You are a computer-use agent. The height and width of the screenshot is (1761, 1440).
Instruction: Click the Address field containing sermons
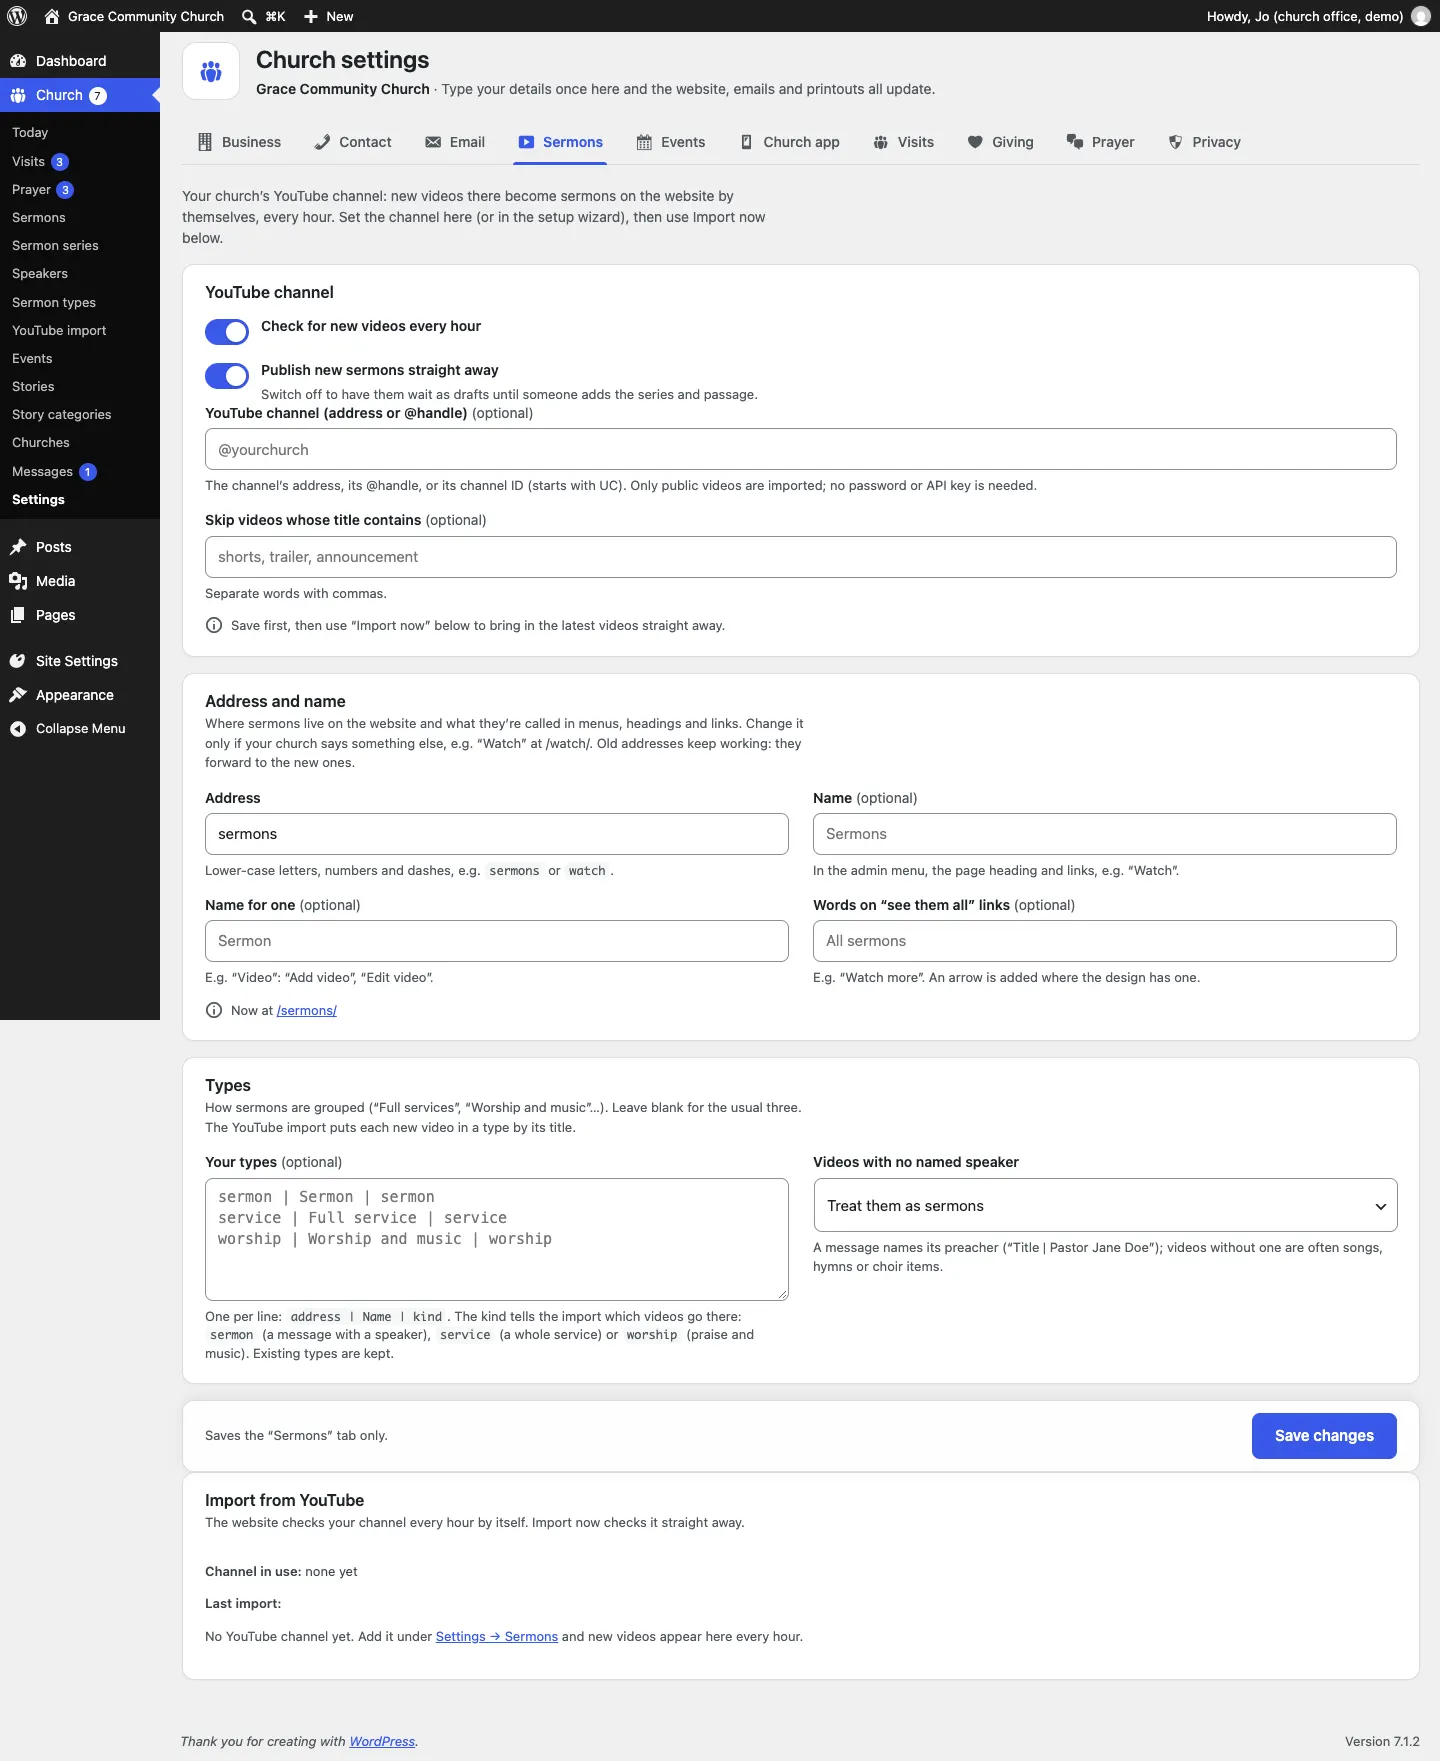tap(497, 834)
